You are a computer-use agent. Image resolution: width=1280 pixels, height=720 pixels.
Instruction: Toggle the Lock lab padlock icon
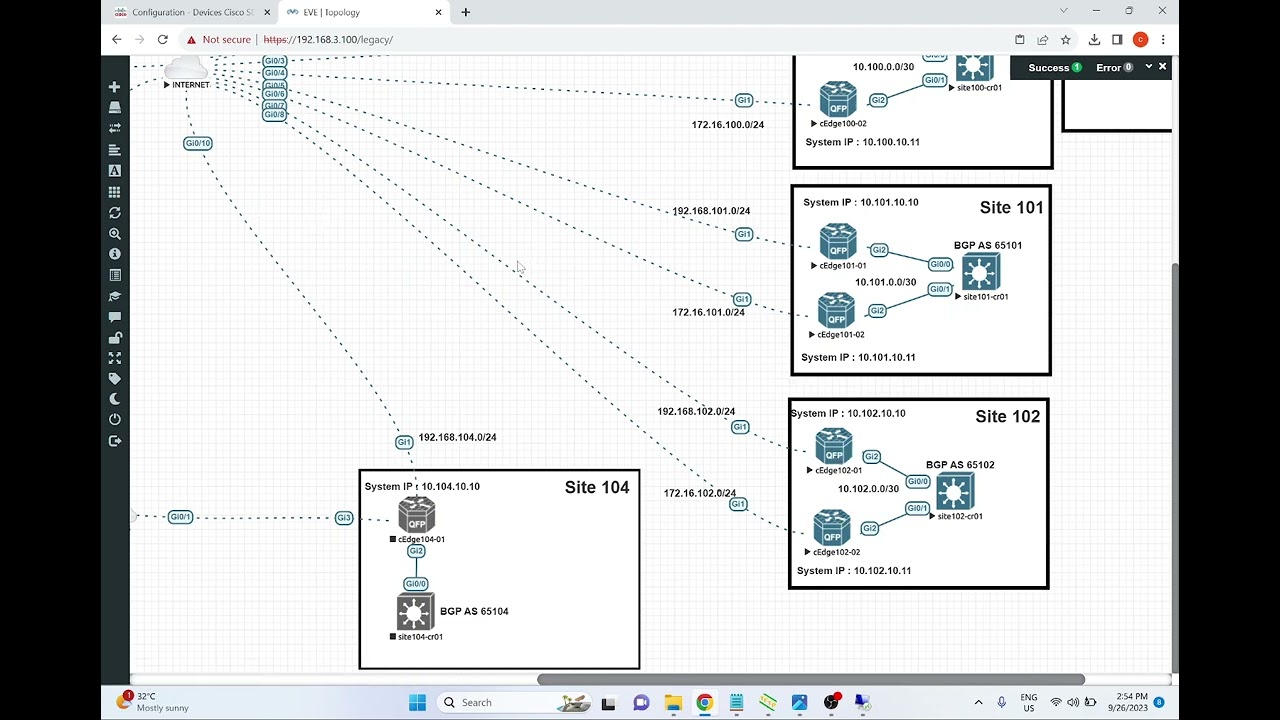pyautogui.click(x=114, y=338)
